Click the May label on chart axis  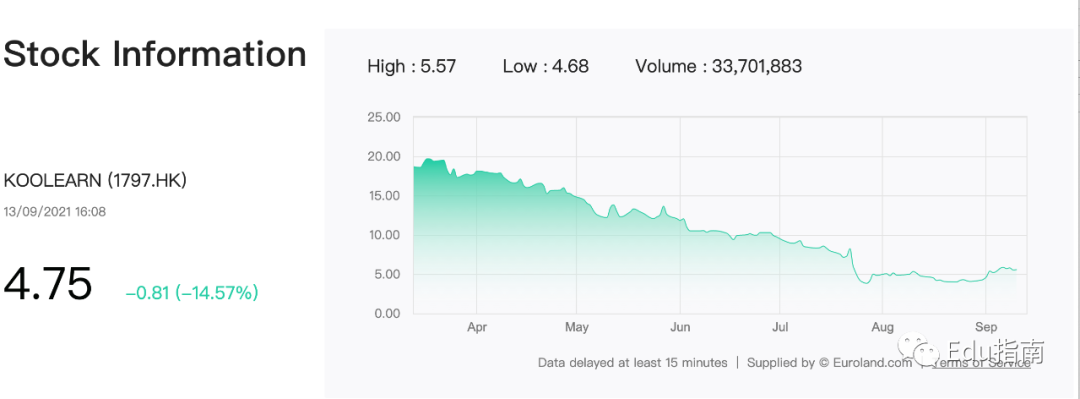tap(577, 327)
